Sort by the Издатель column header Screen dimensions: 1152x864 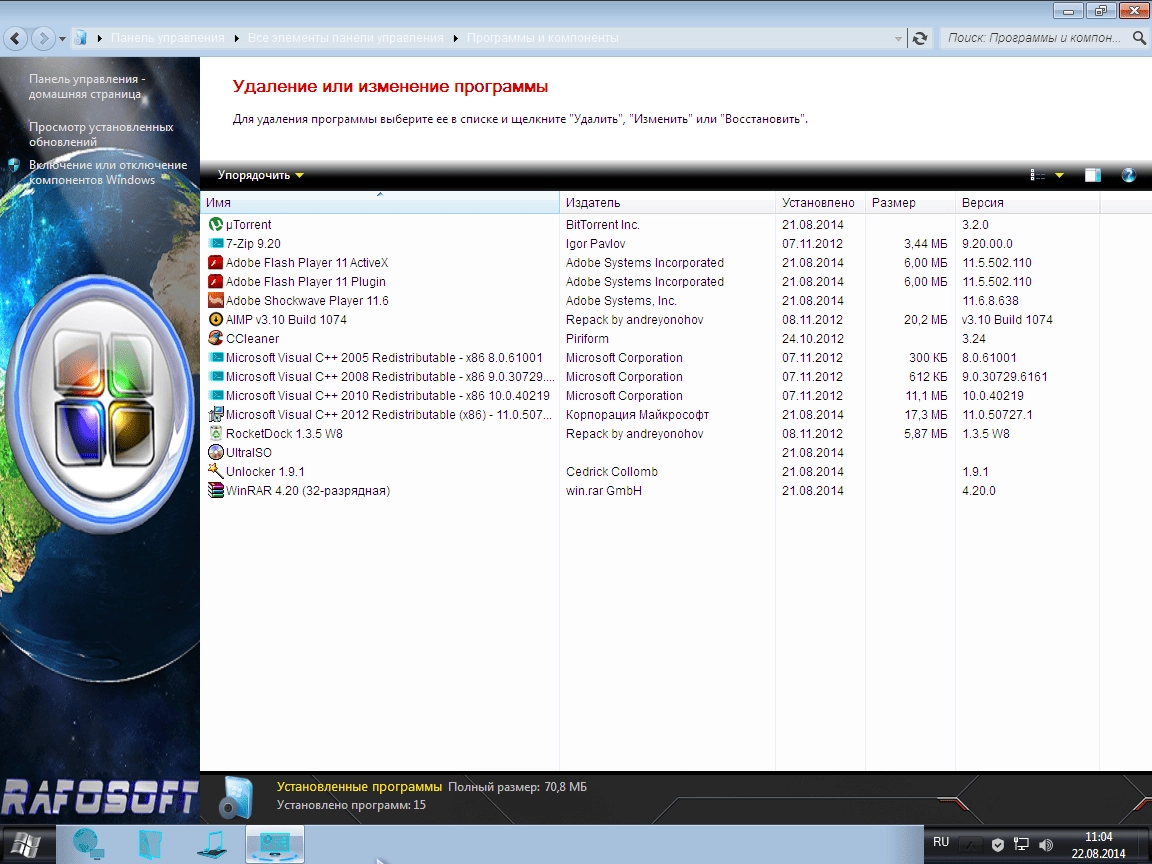[x=667, y=203]
